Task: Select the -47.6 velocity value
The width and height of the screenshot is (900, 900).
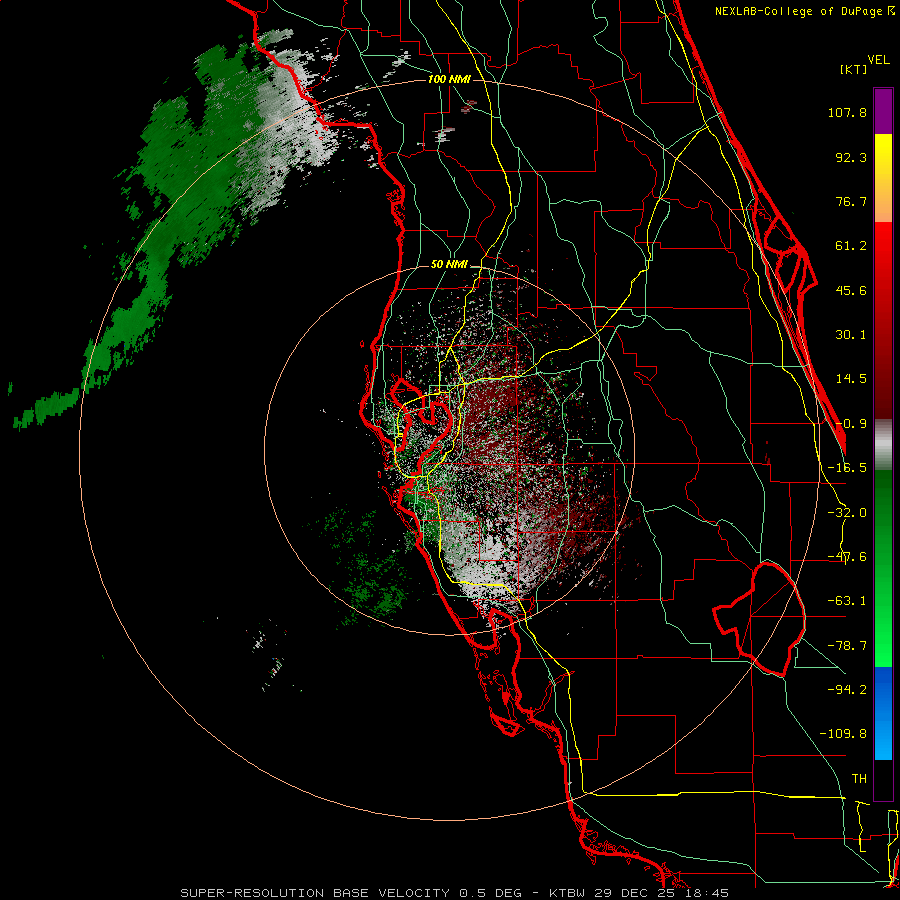Action: pos(847,557)
